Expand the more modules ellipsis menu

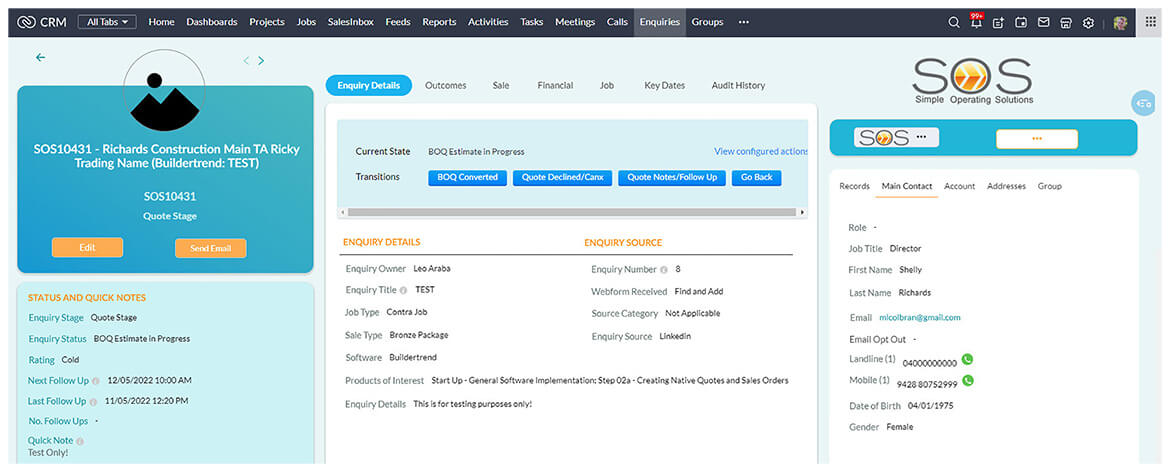(743, 22)
